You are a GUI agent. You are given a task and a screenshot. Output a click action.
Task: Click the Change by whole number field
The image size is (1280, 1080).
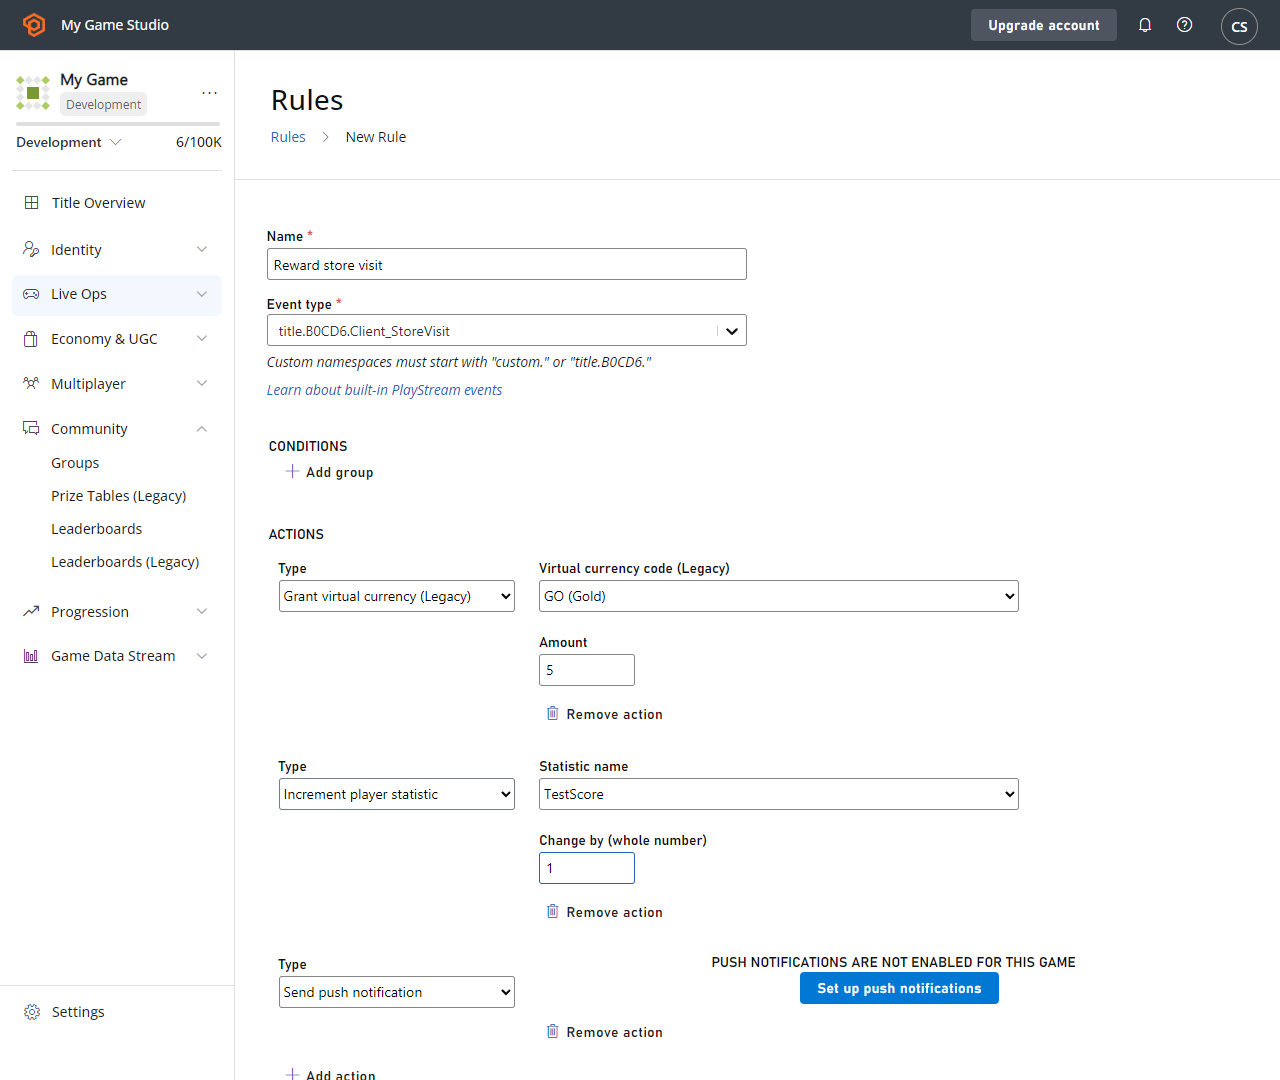pyautogui.click(x=587, y=868)
